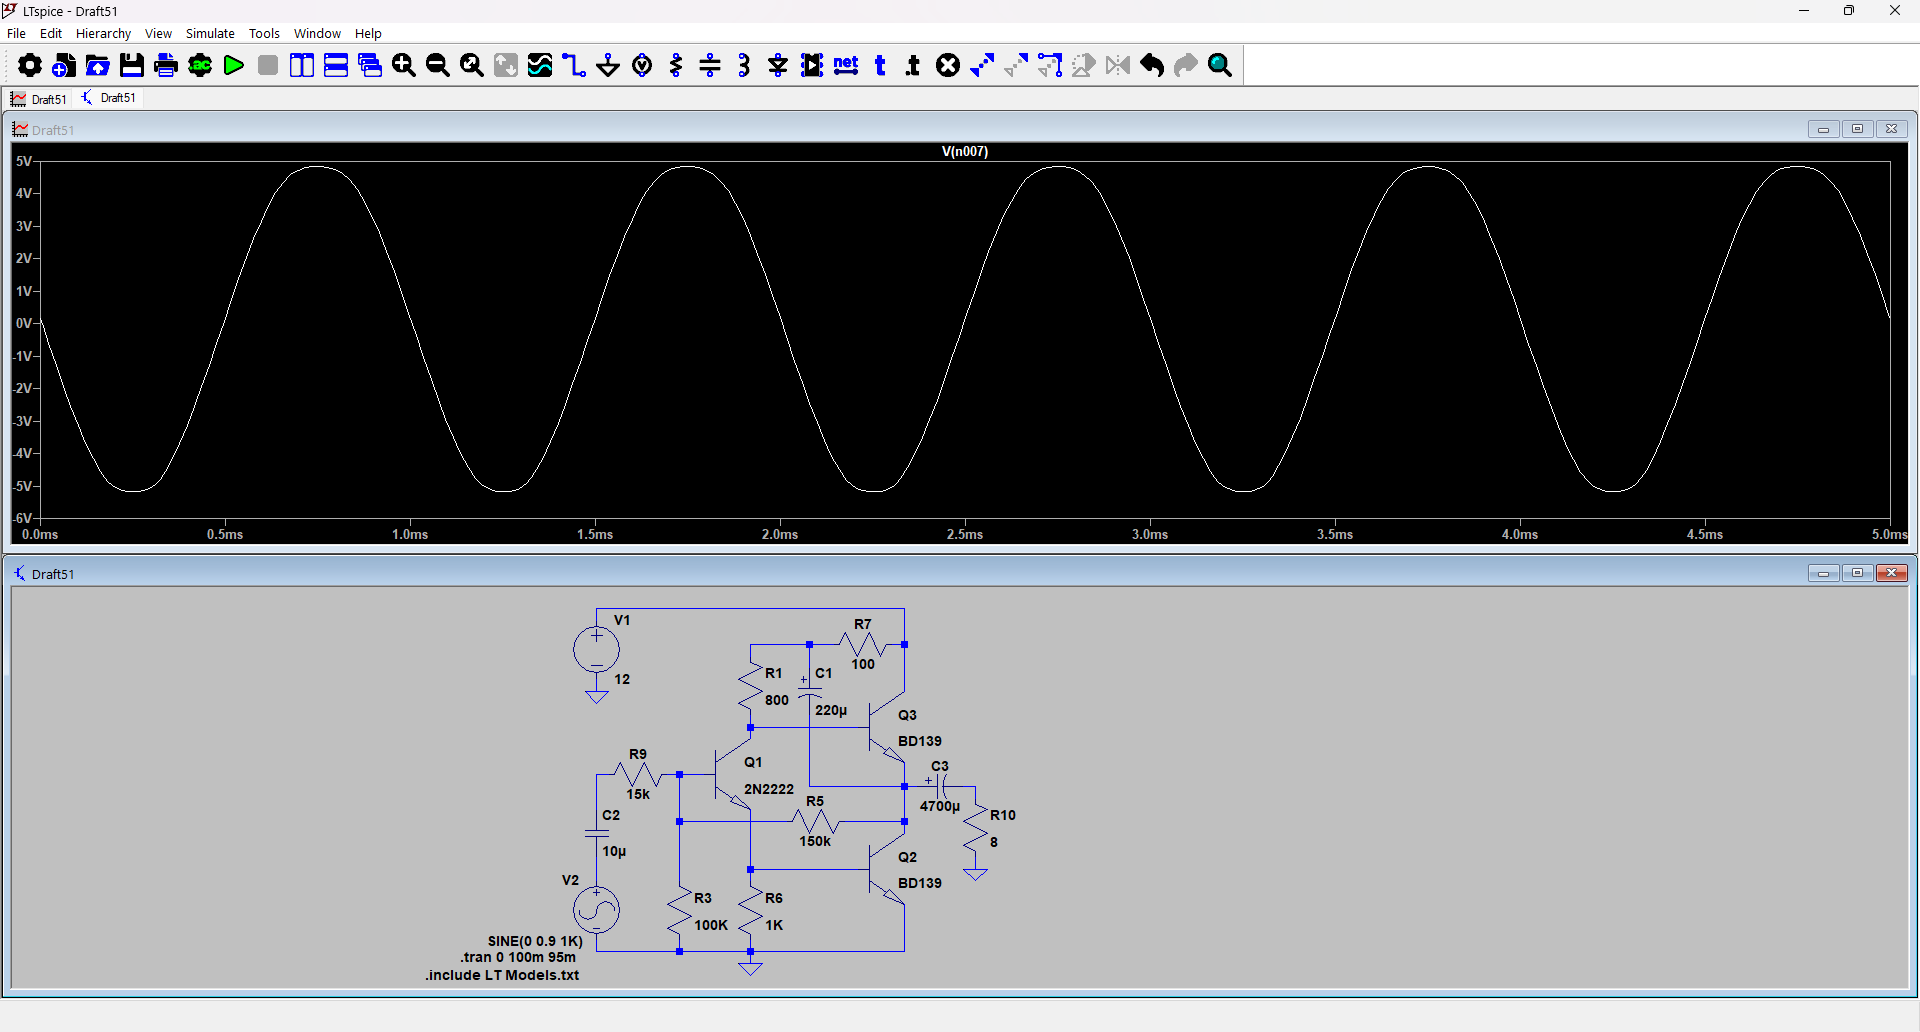Click the BD139 label of Q3
The width and height of the screenshot is (1920, 1032).
[x=920, y=741]
